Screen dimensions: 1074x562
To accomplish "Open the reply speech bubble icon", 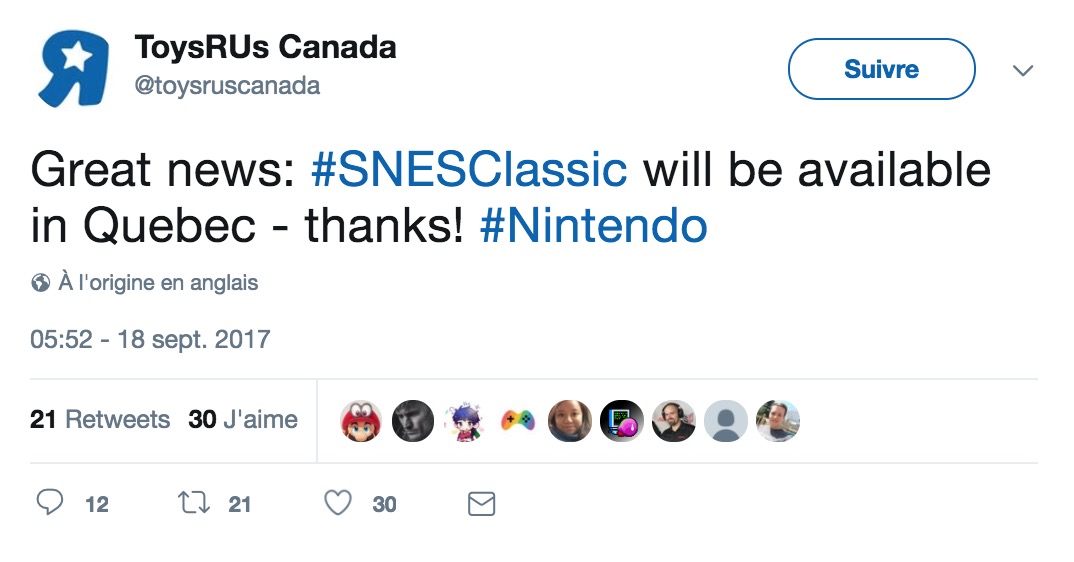I will click(x=49, y=502).
